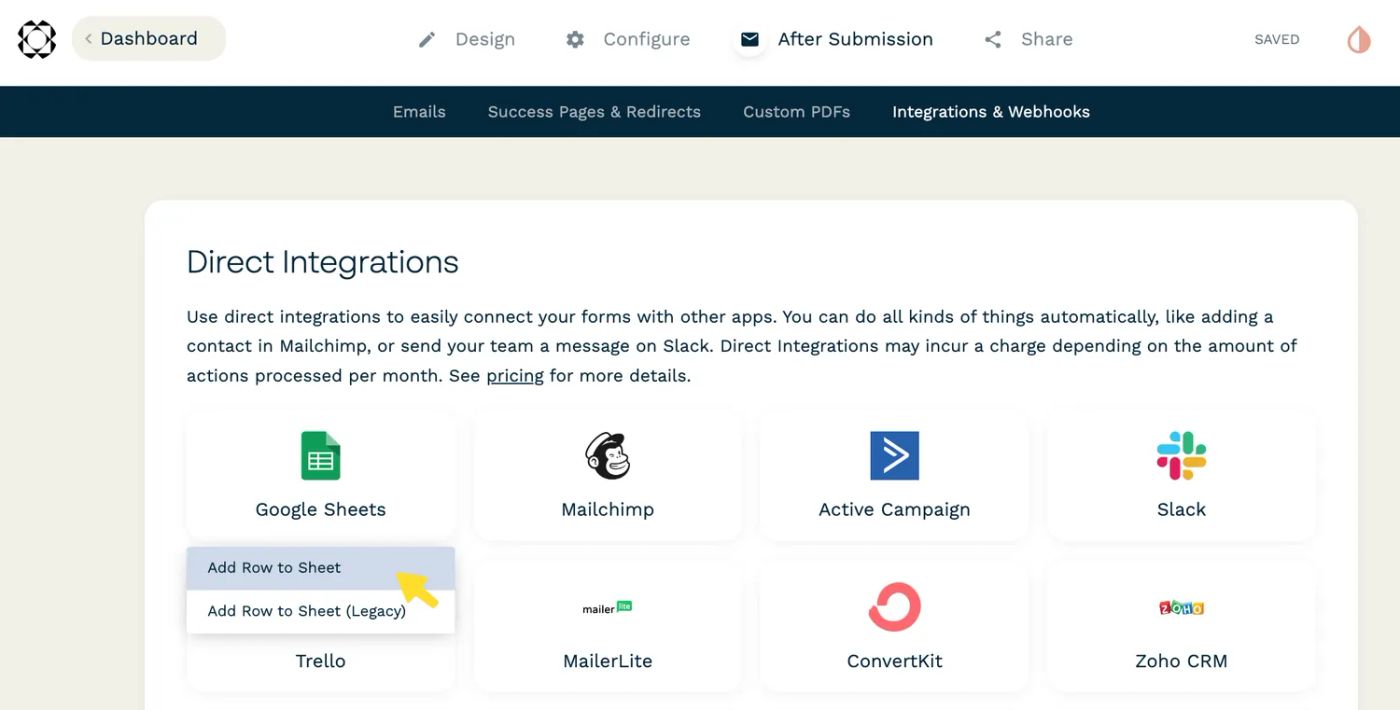Follow the pricing link
The image size is (1400, 710).
[x=515, y=376]
